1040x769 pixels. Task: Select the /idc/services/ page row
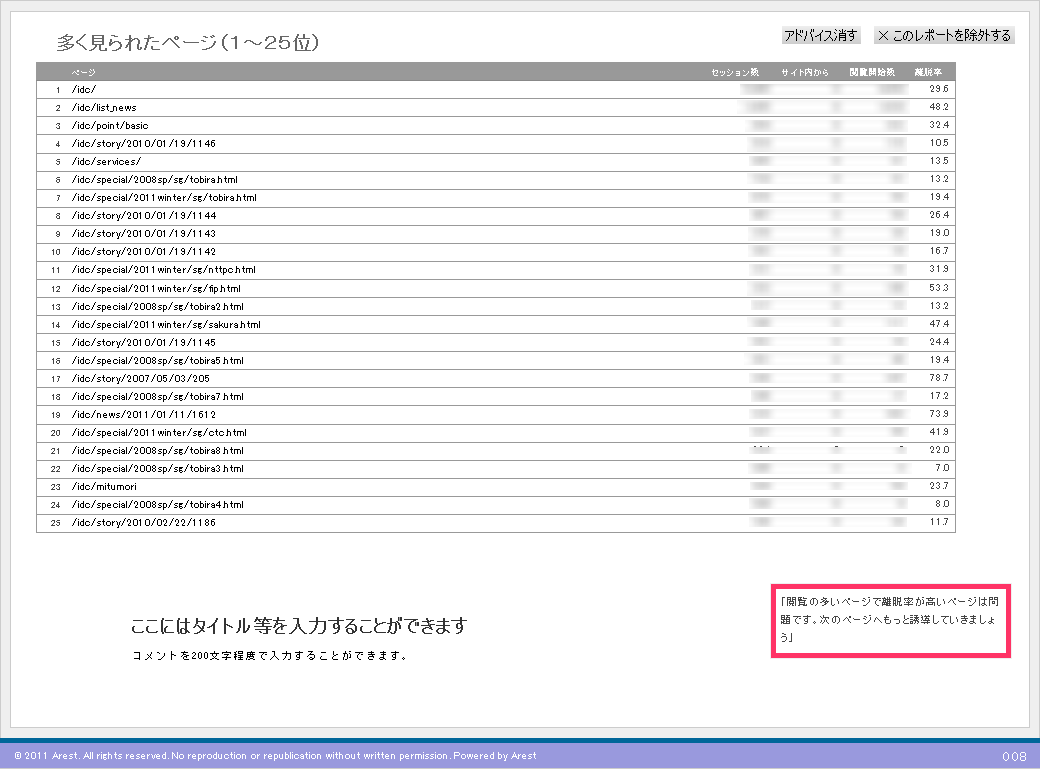click(x=106, y=162)
